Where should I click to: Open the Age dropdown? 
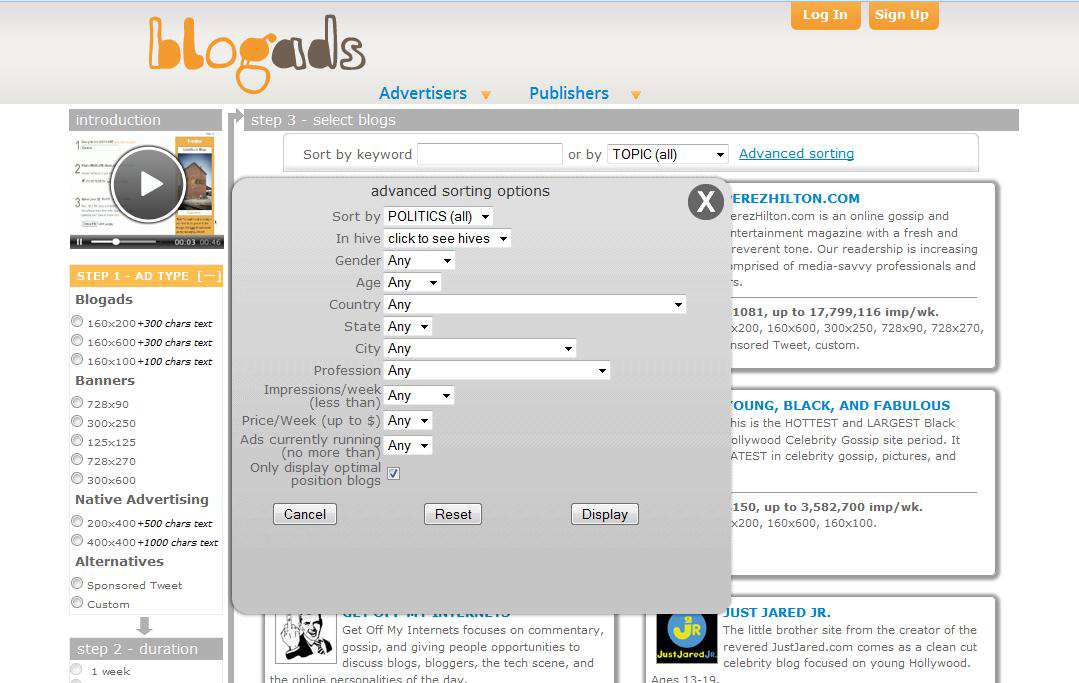tap(412, 283)
